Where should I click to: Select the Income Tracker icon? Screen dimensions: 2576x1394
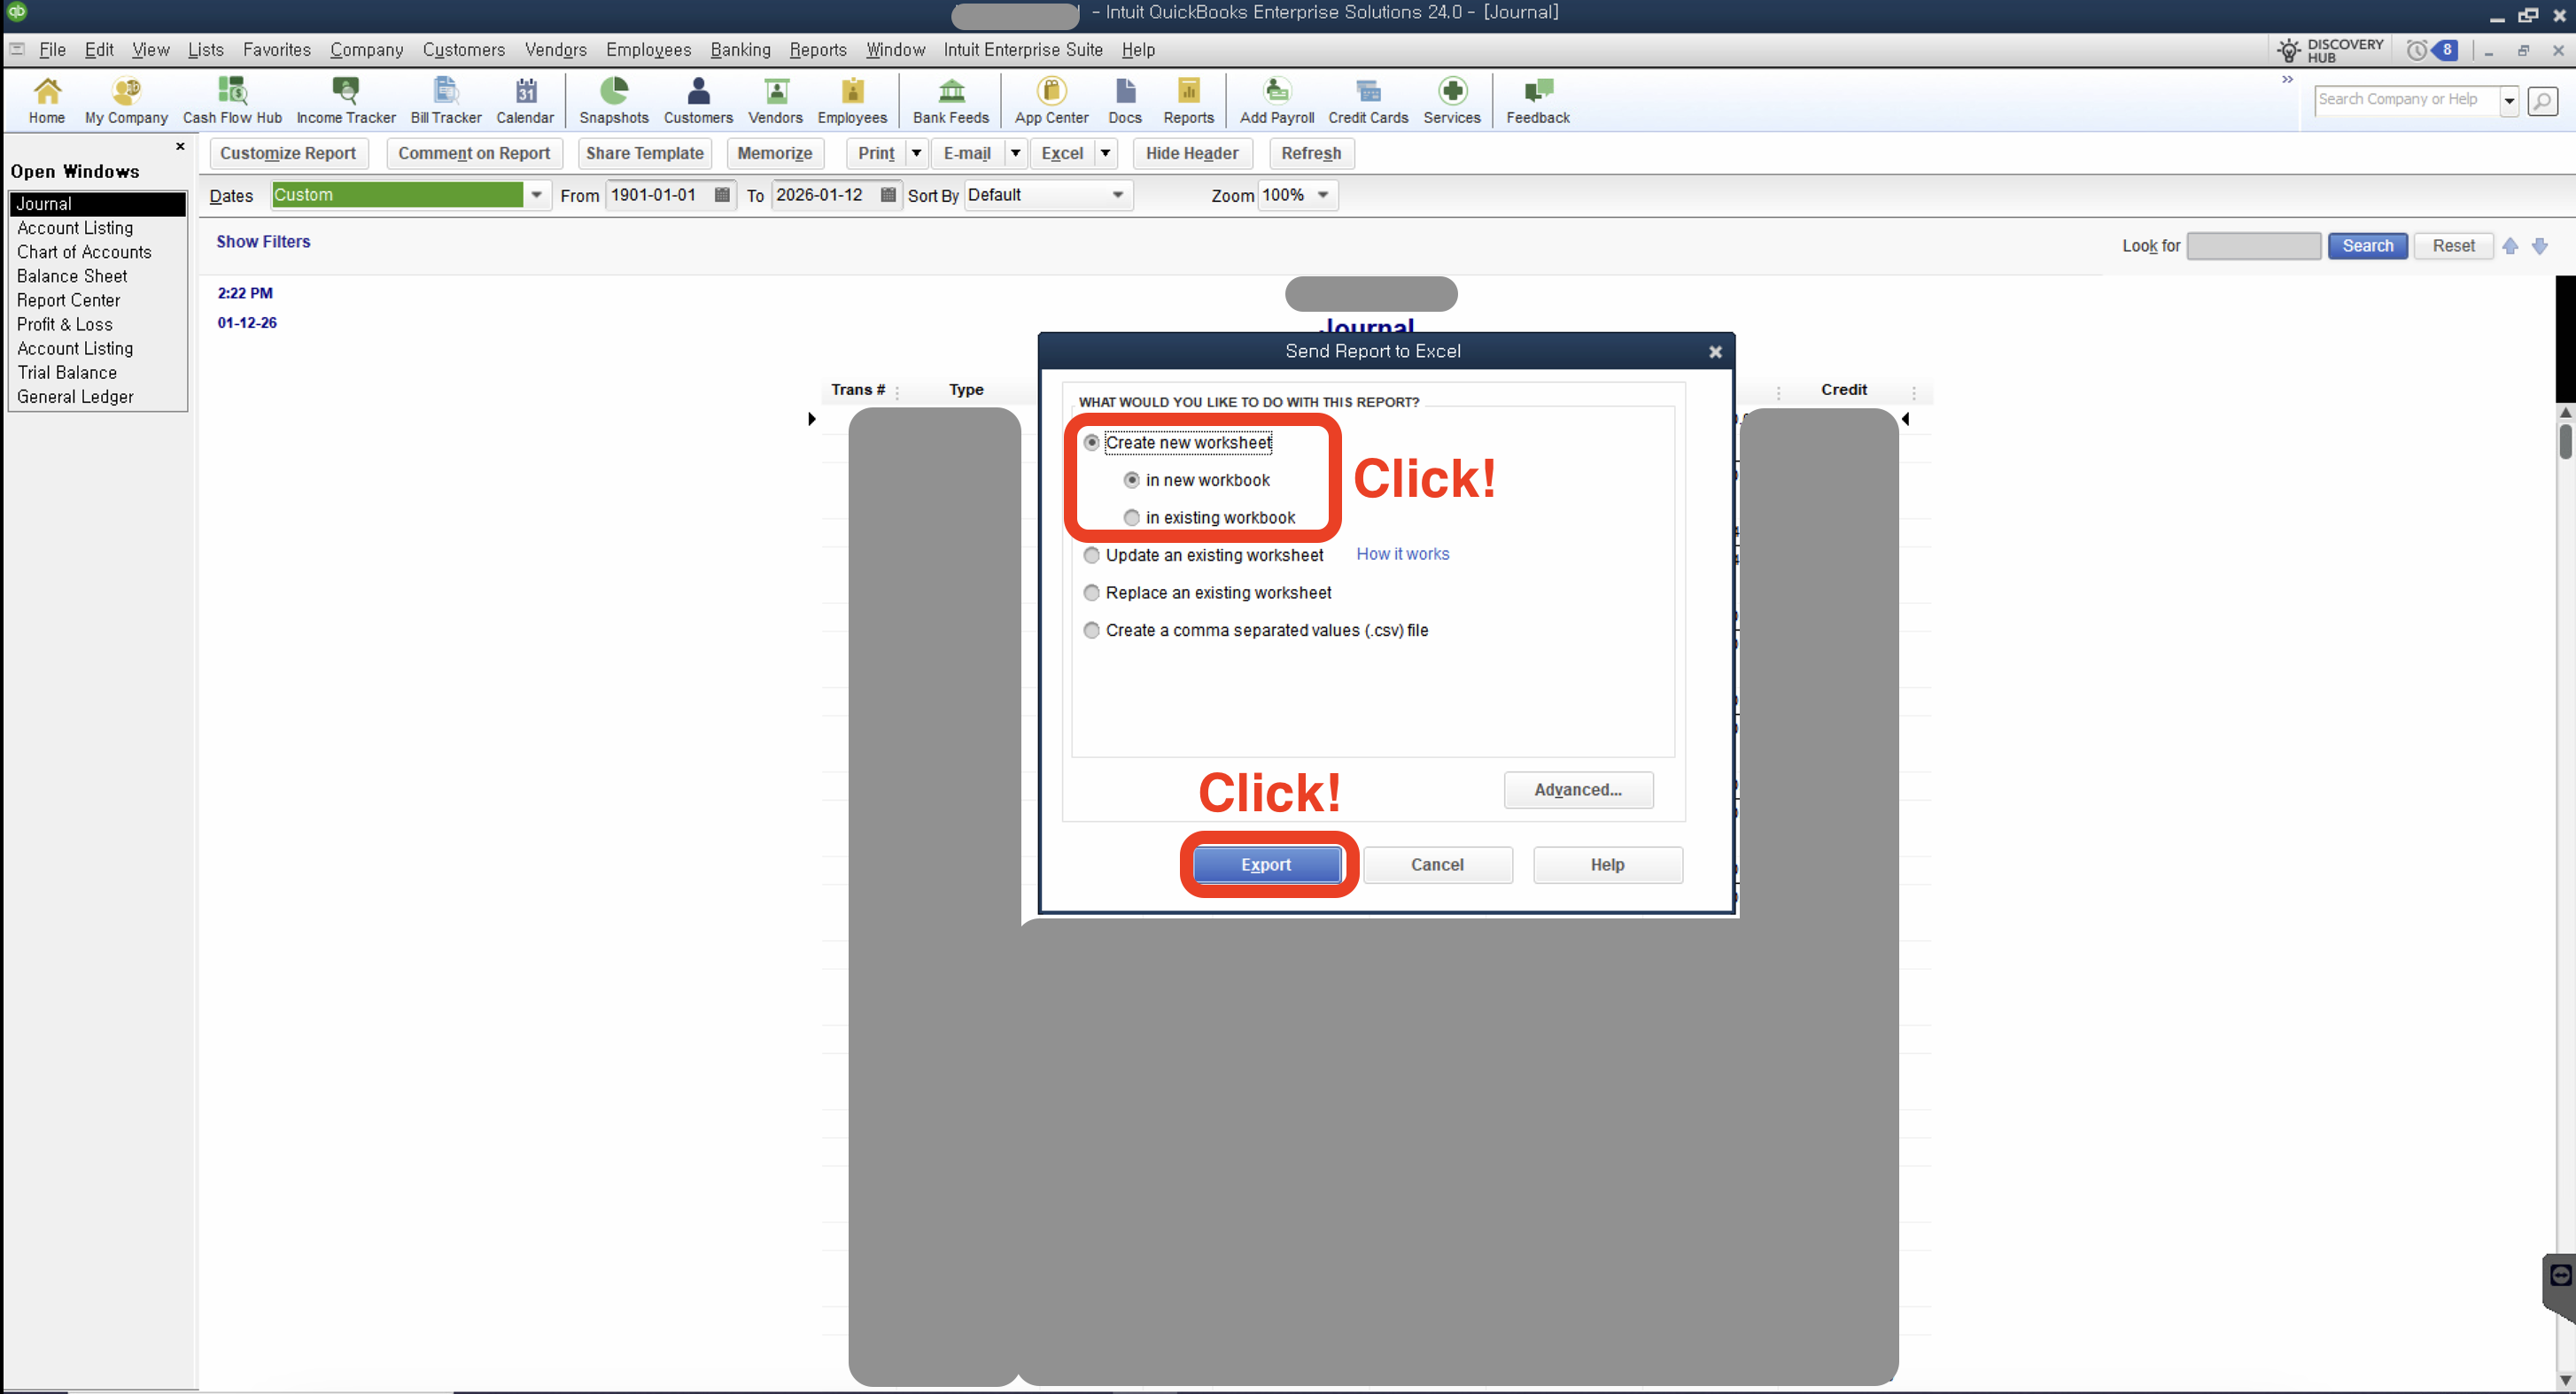point(346,100)
